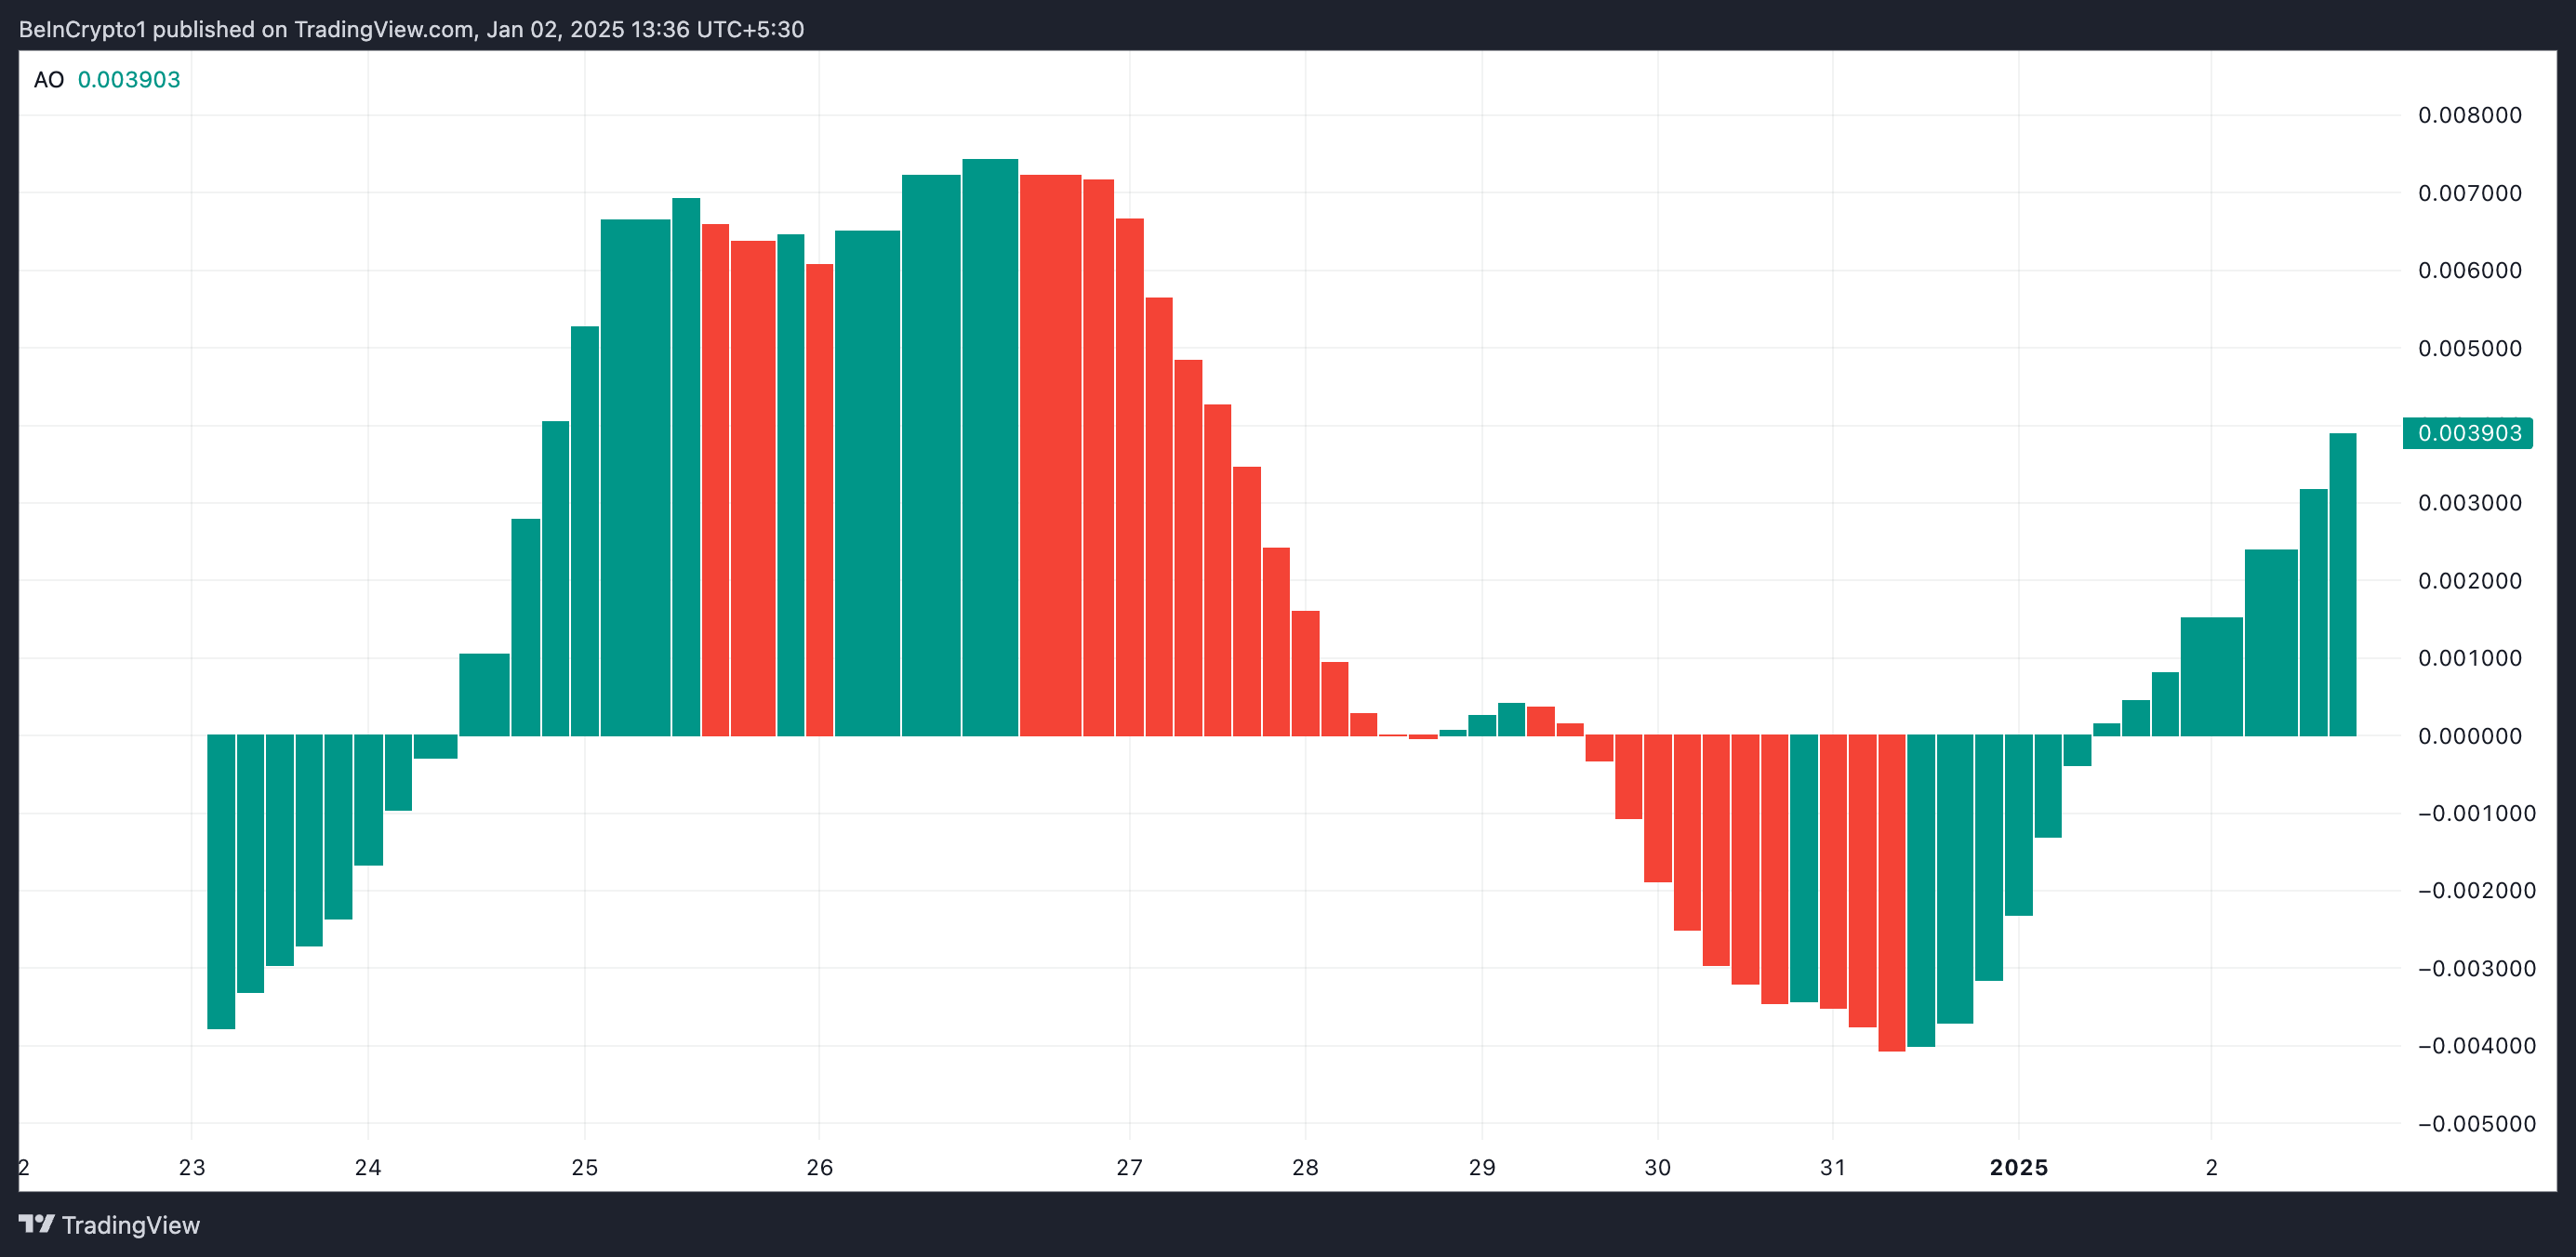Click the 0.008000 price scale label
The image size is (2576, 1257).
click(x=2469, y=115)
